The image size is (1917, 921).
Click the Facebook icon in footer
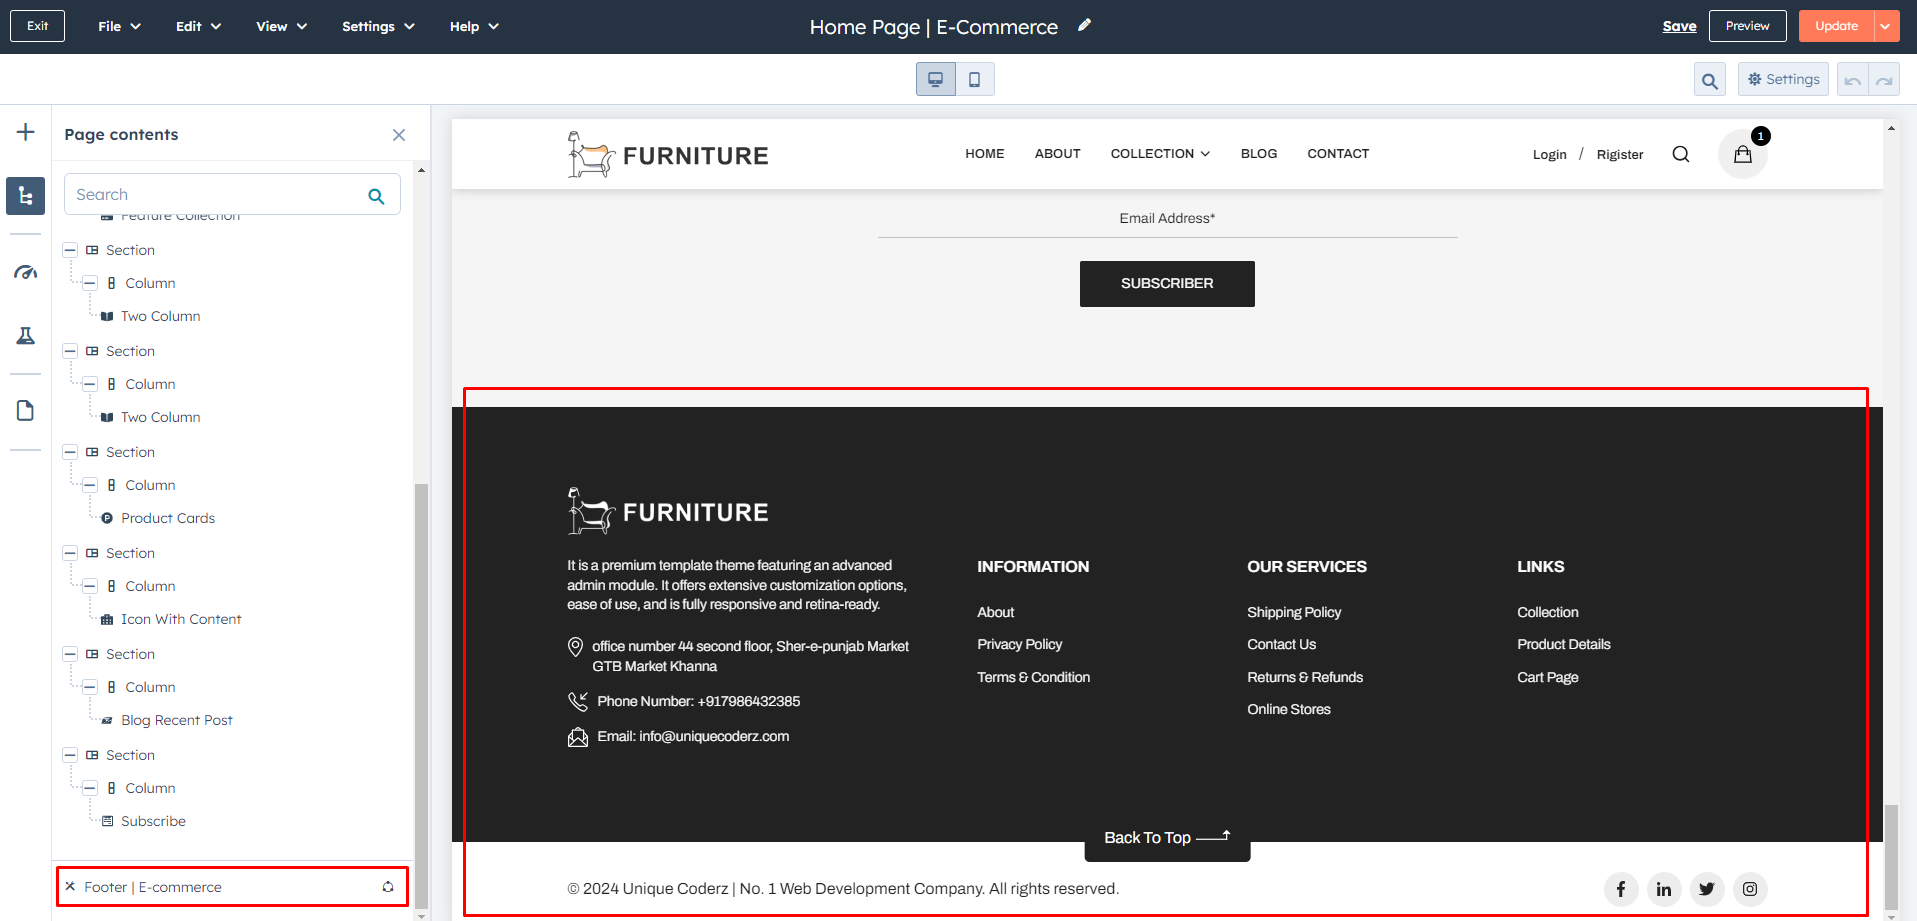[x=1620, y=889]
